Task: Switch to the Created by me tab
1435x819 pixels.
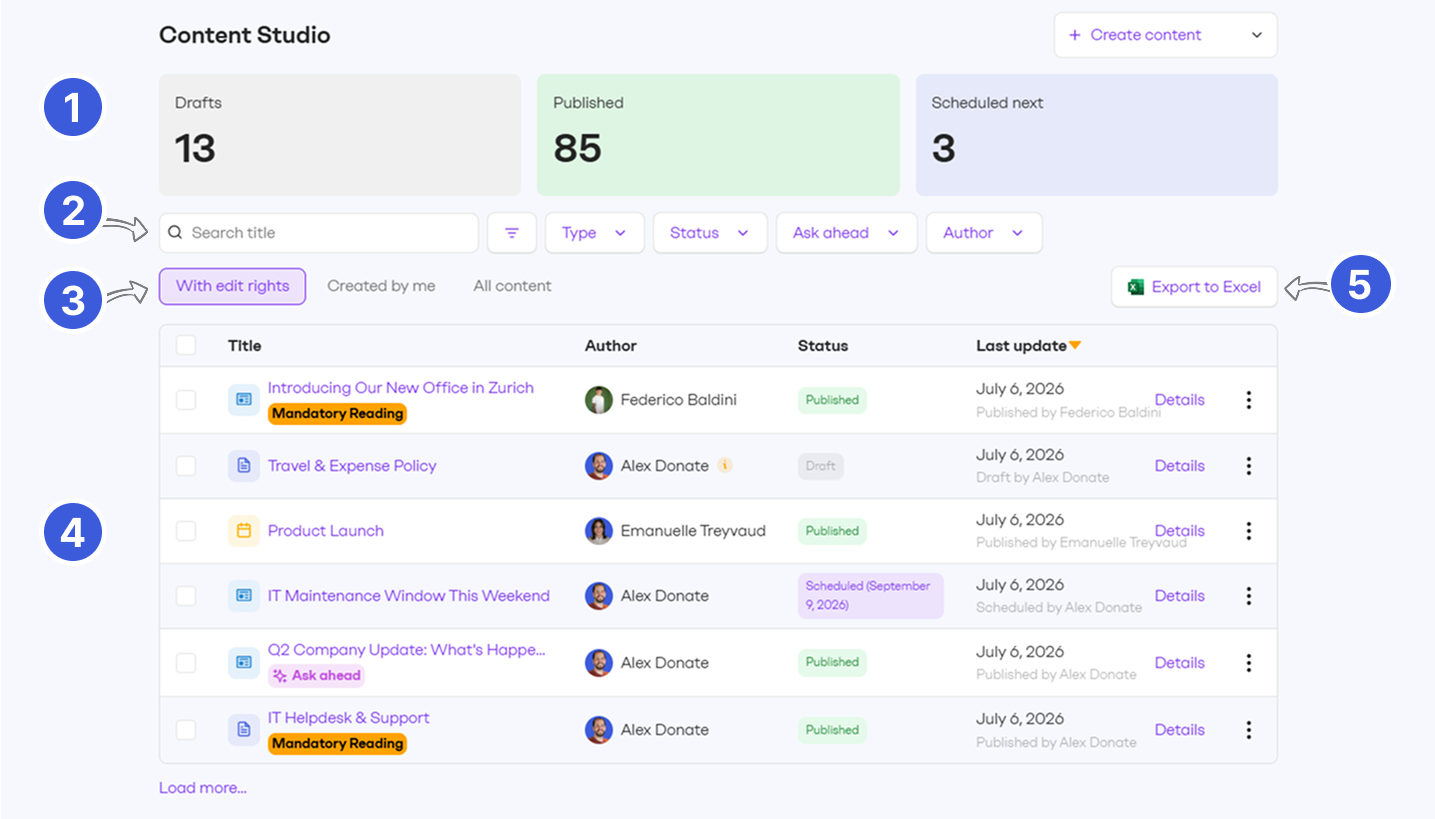Action: pos(381,286)
